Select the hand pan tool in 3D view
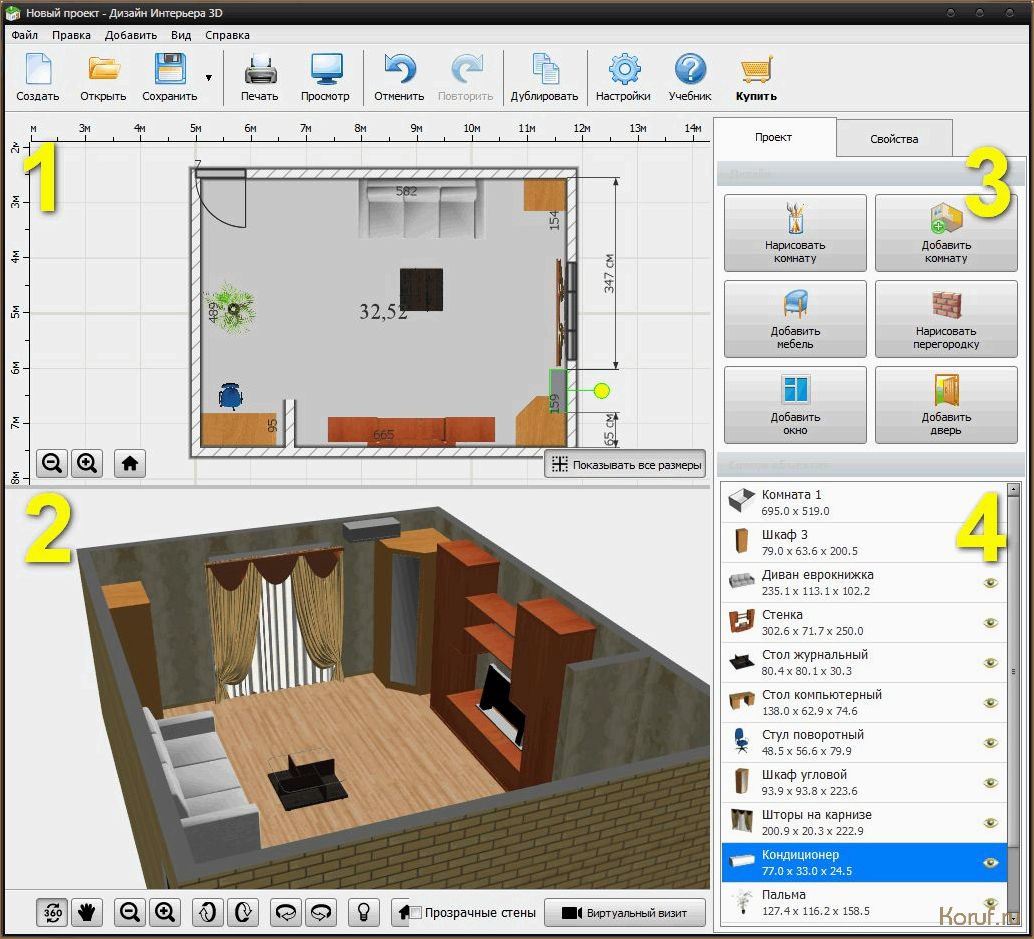Viewport: 1034px width, 939px height. coord(88,912)
